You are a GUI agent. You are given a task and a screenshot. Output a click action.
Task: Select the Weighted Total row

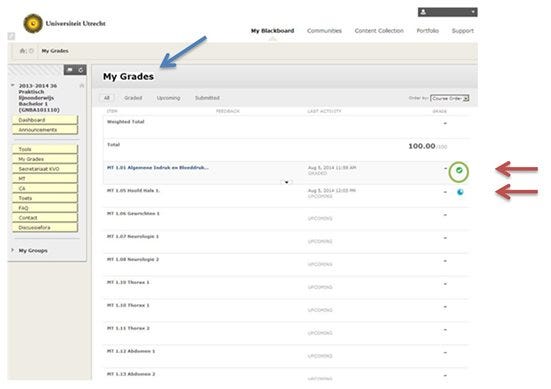pos(286,127)
